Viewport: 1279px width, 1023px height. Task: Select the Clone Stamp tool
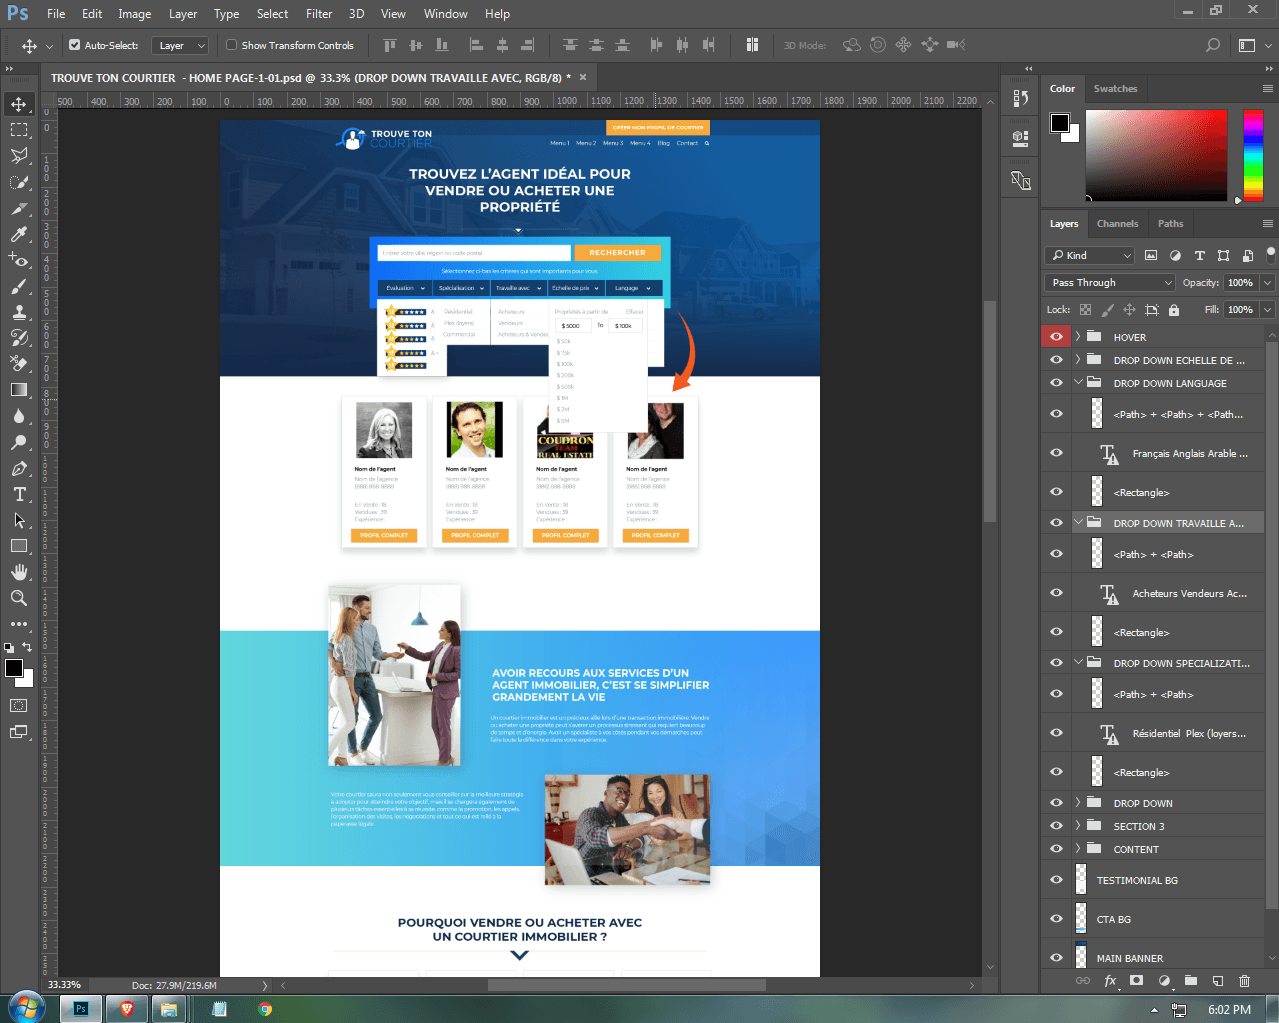[19, 312]
